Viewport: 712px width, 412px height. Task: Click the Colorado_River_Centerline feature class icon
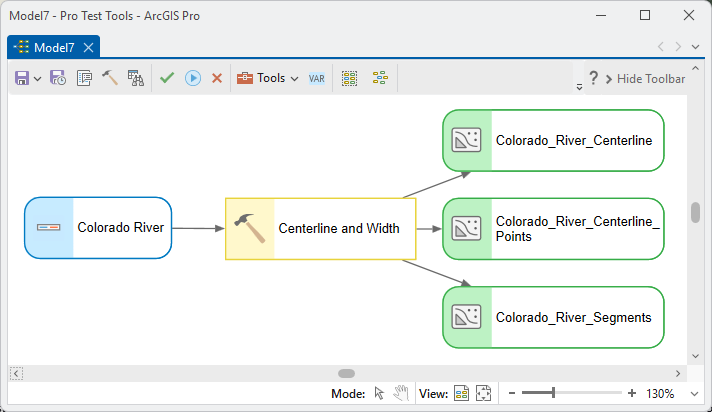[466, 140]
